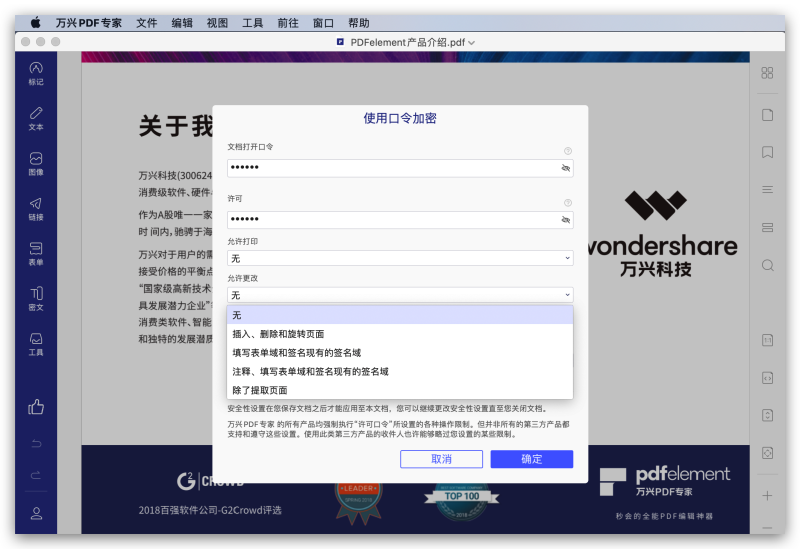Screen dimensions: 800x549
Task: Expand the 允许打印 dropdown
Action: (x=400, y=258)
